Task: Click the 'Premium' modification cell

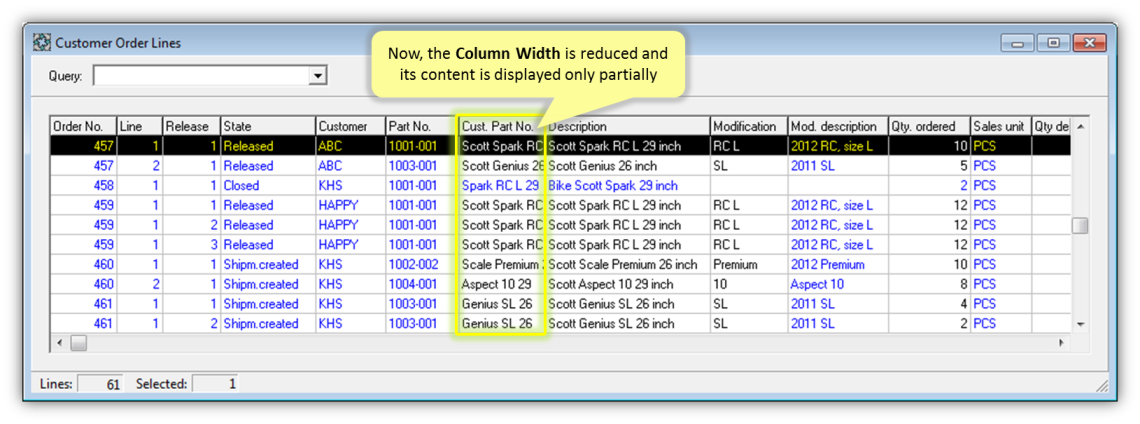Action: pyautogui.click(x=749, y=264)
